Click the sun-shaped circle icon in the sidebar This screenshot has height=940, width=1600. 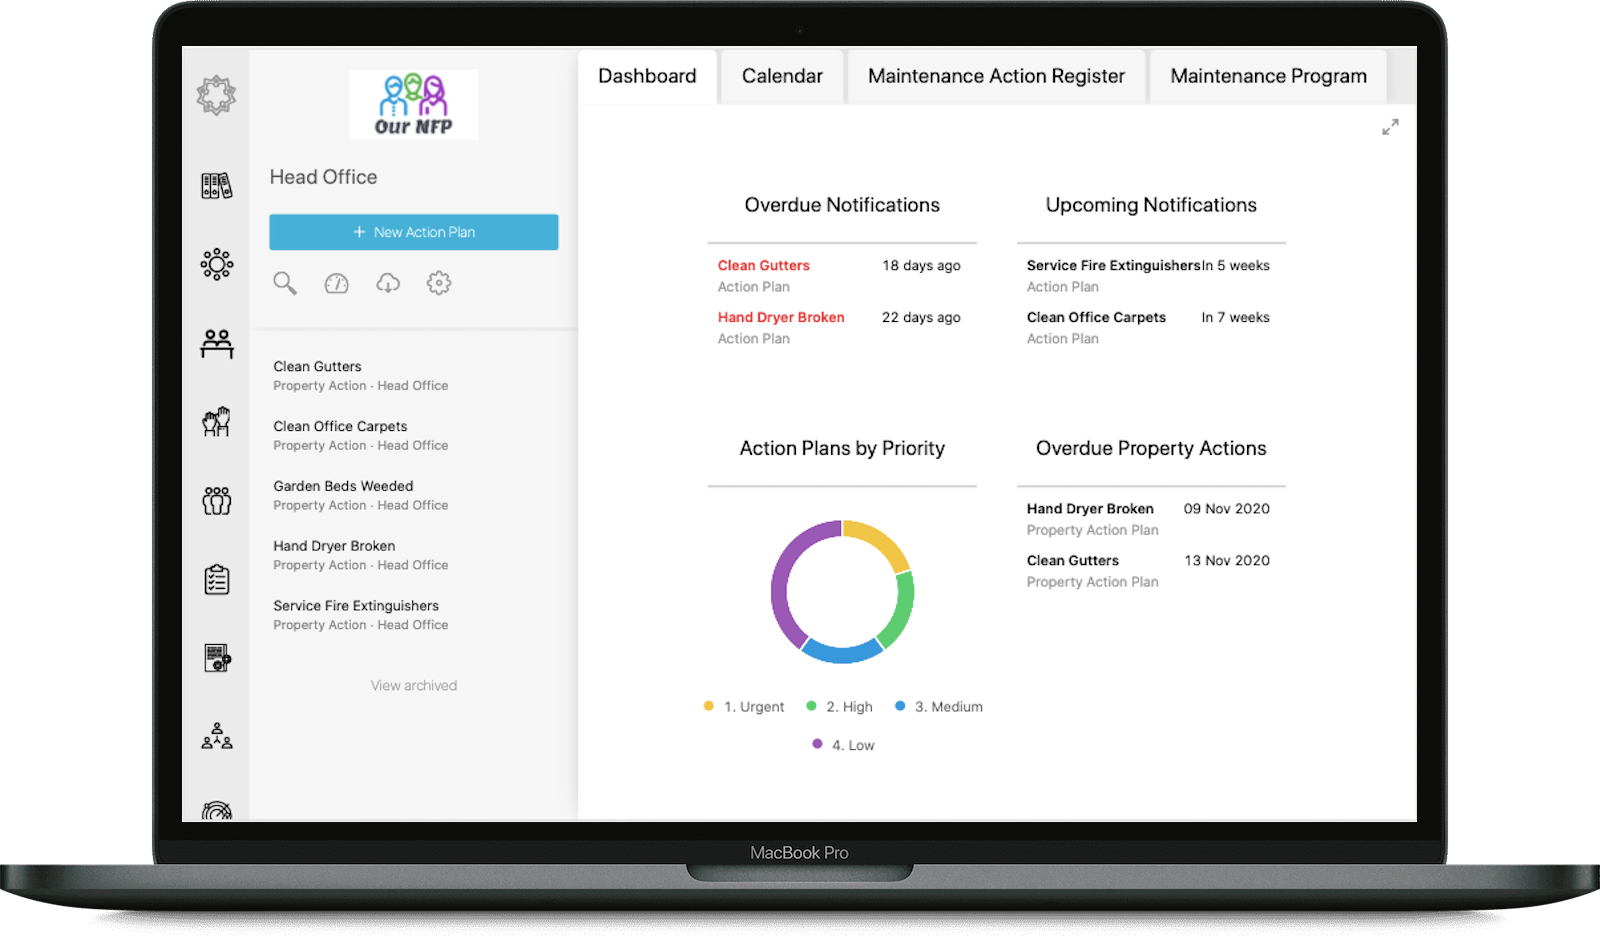(216, 264)
